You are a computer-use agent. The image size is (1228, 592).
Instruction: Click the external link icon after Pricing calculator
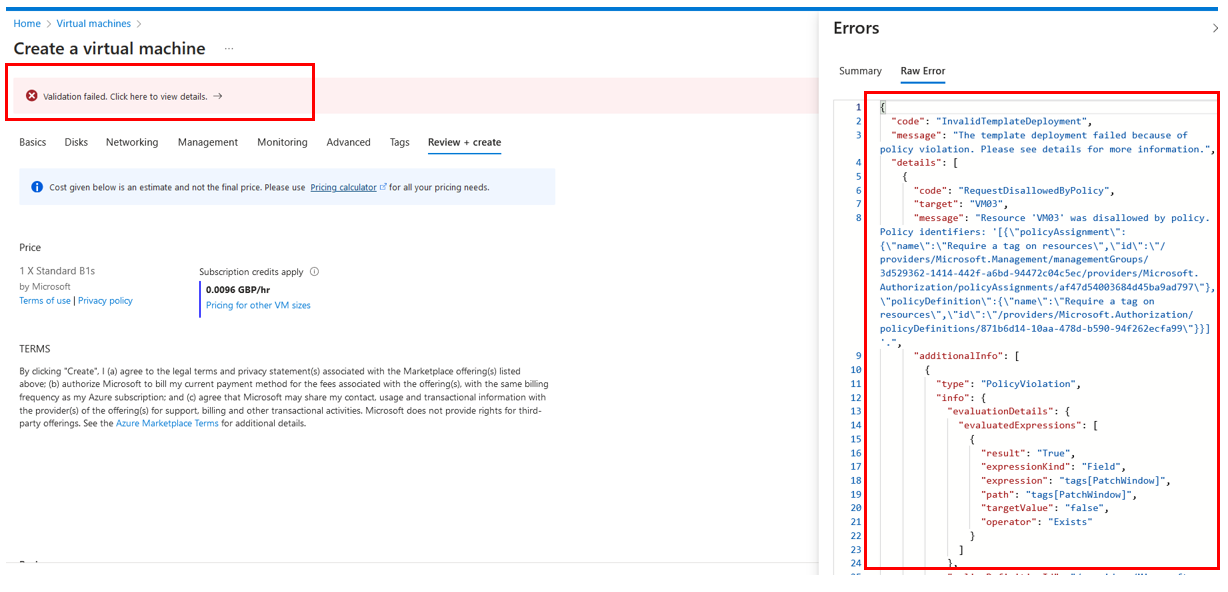(383, 187)
